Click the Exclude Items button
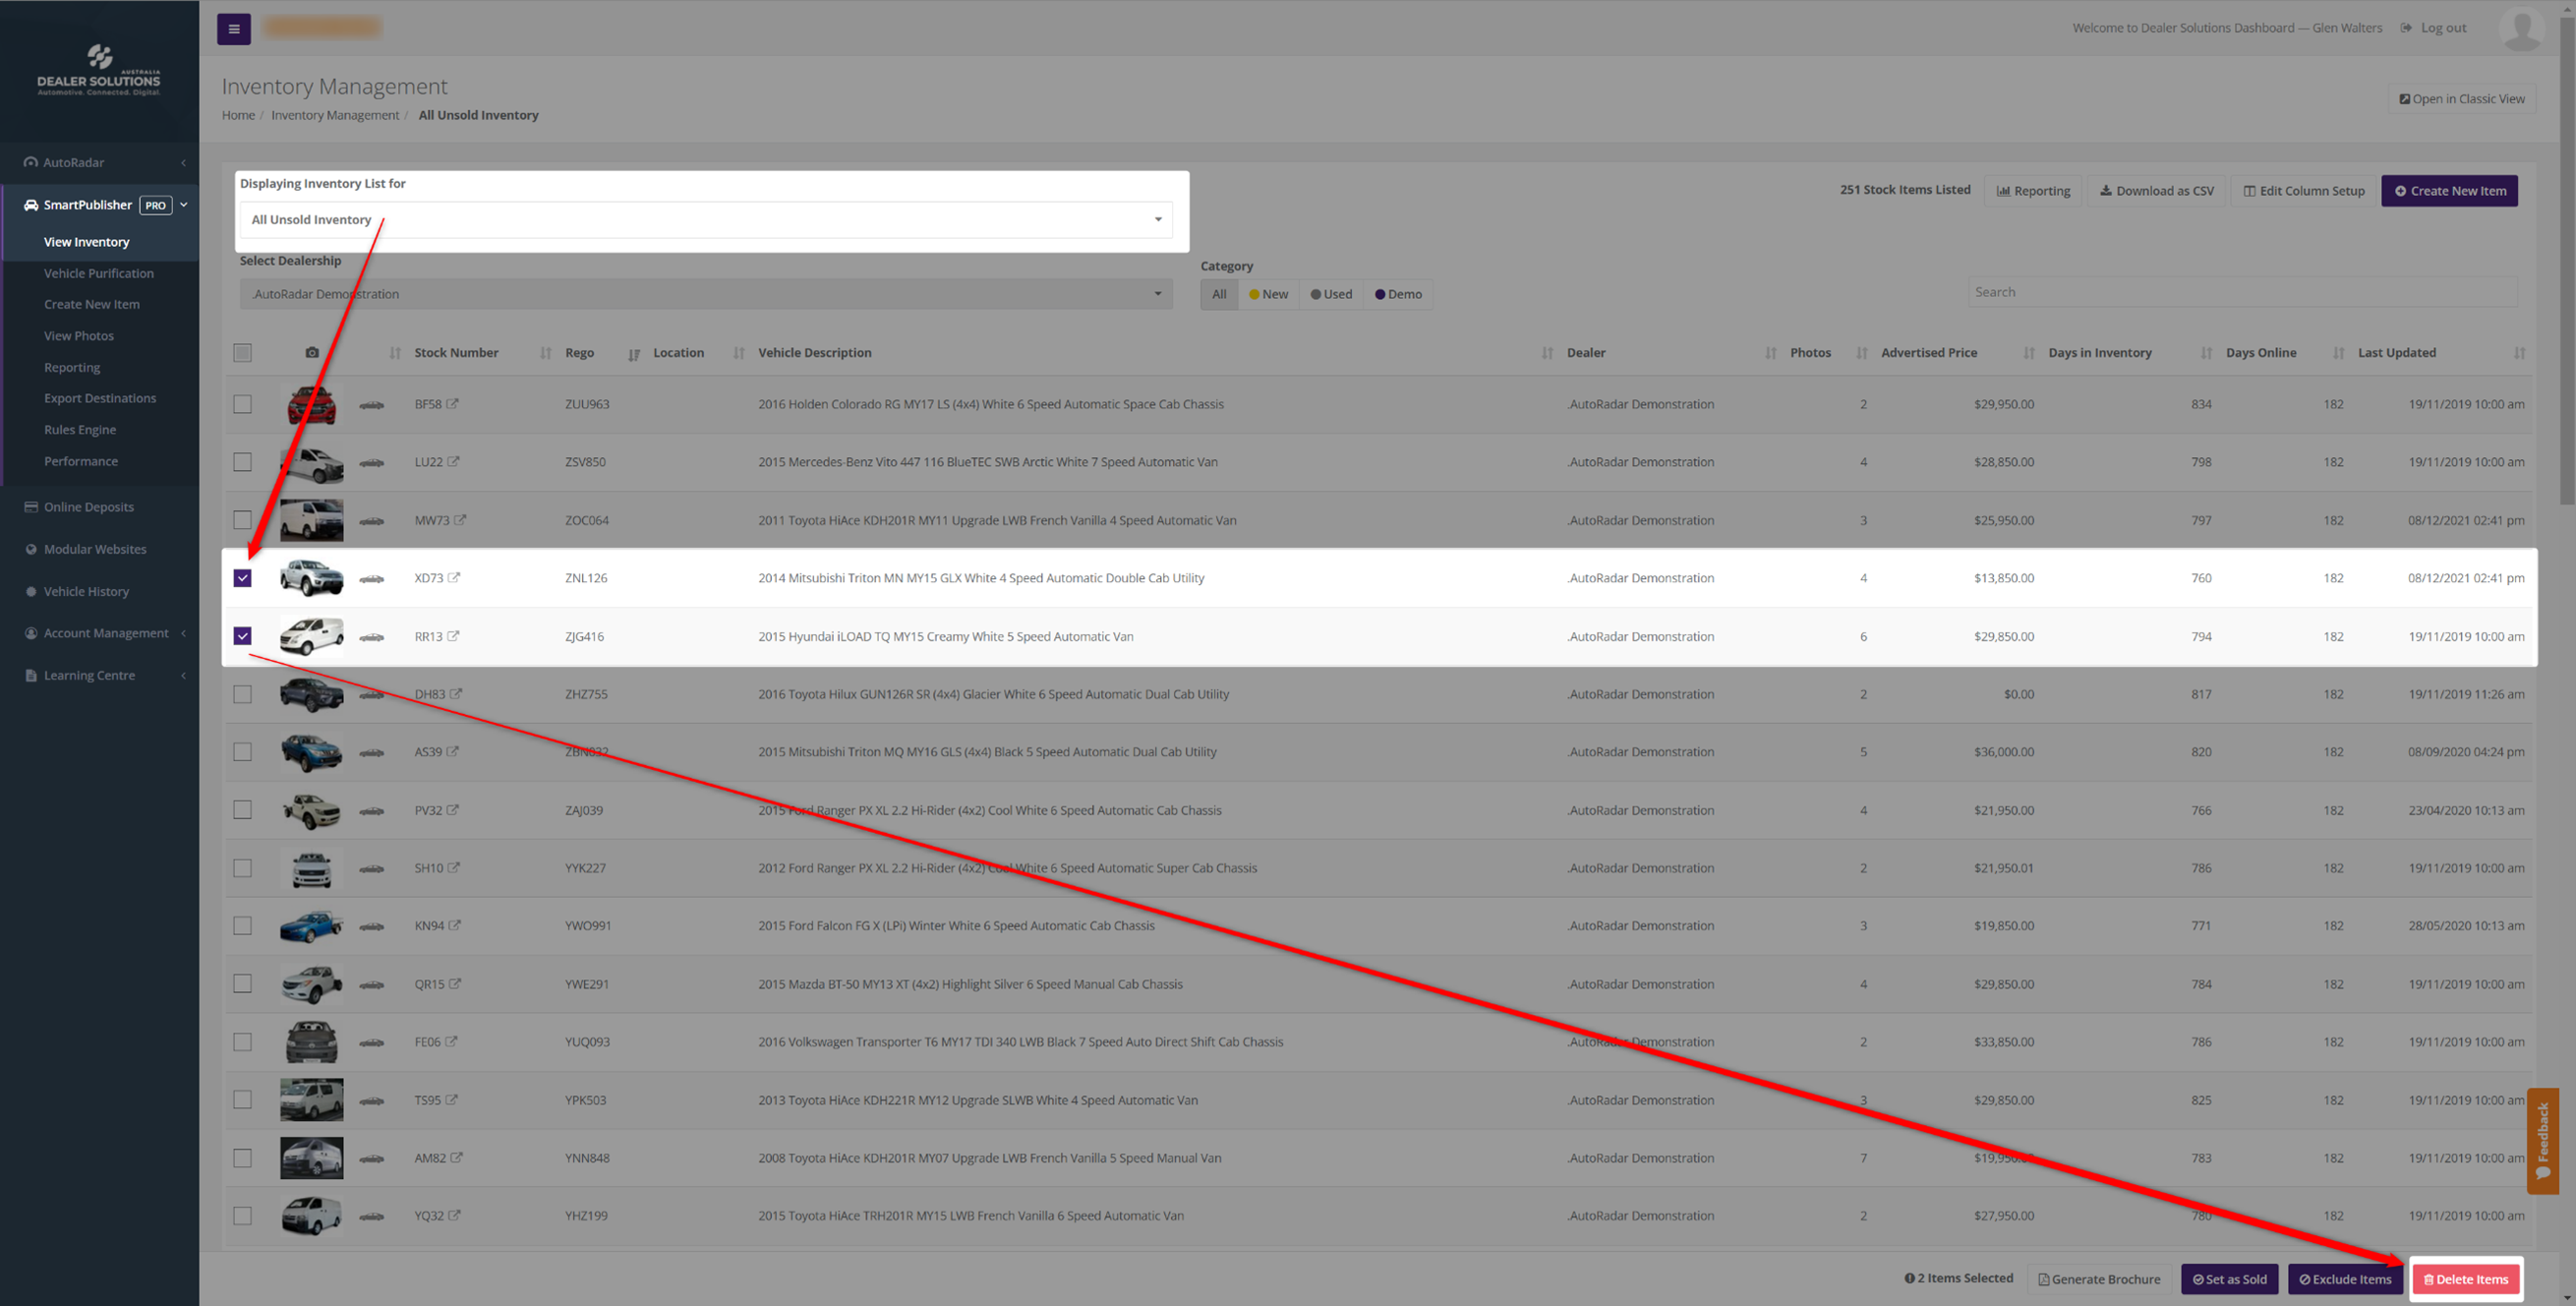 [x=2345, y=1279]
